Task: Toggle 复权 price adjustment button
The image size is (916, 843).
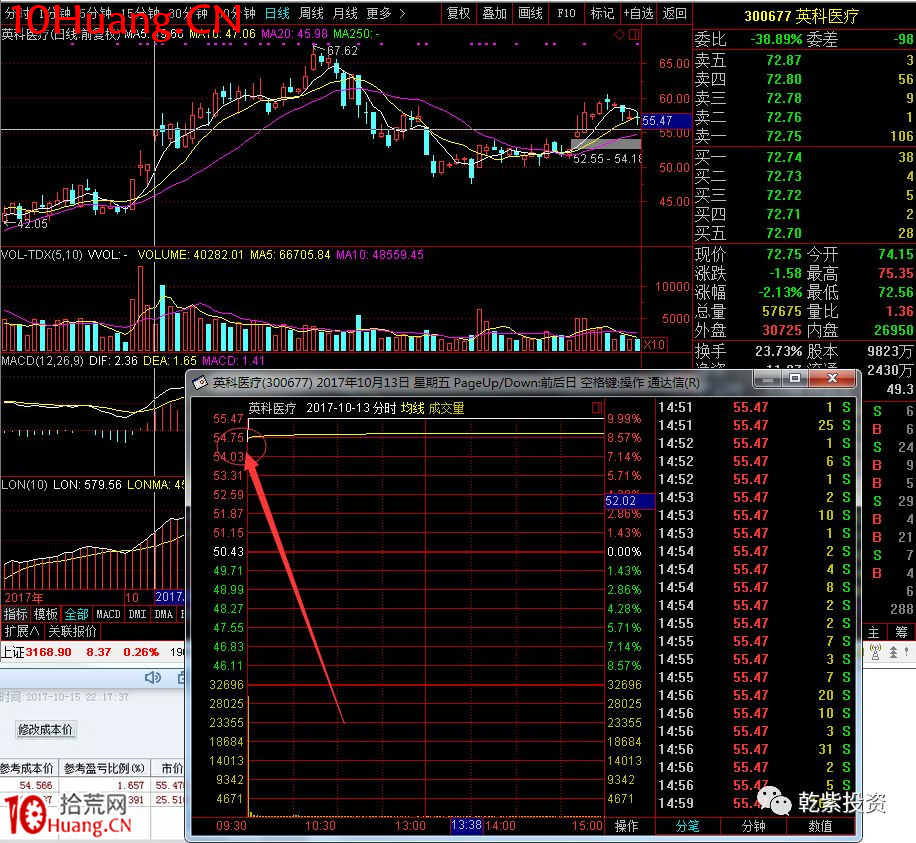Action: click(459, 13)
